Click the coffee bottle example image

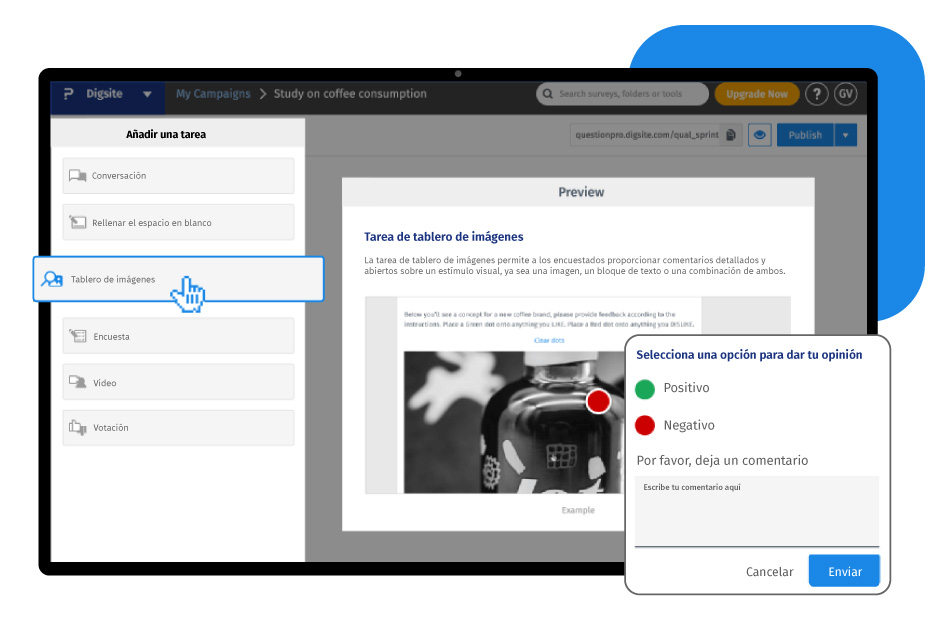[514, 423]
